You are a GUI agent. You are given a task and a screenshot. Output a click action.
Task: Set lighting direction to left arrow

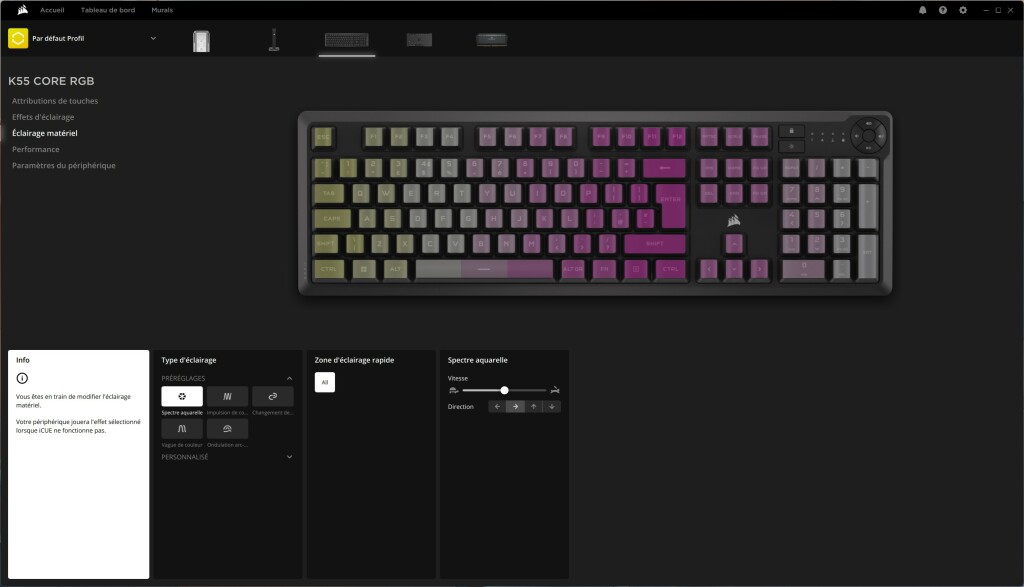[496, 406]
